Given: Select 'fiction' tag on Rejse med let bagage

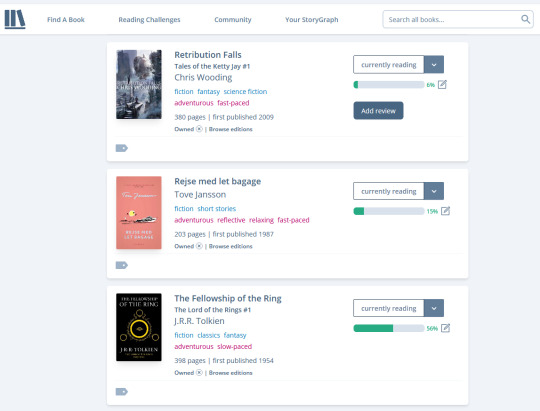Looking at the screenshot, I should [x=184, y=209].
